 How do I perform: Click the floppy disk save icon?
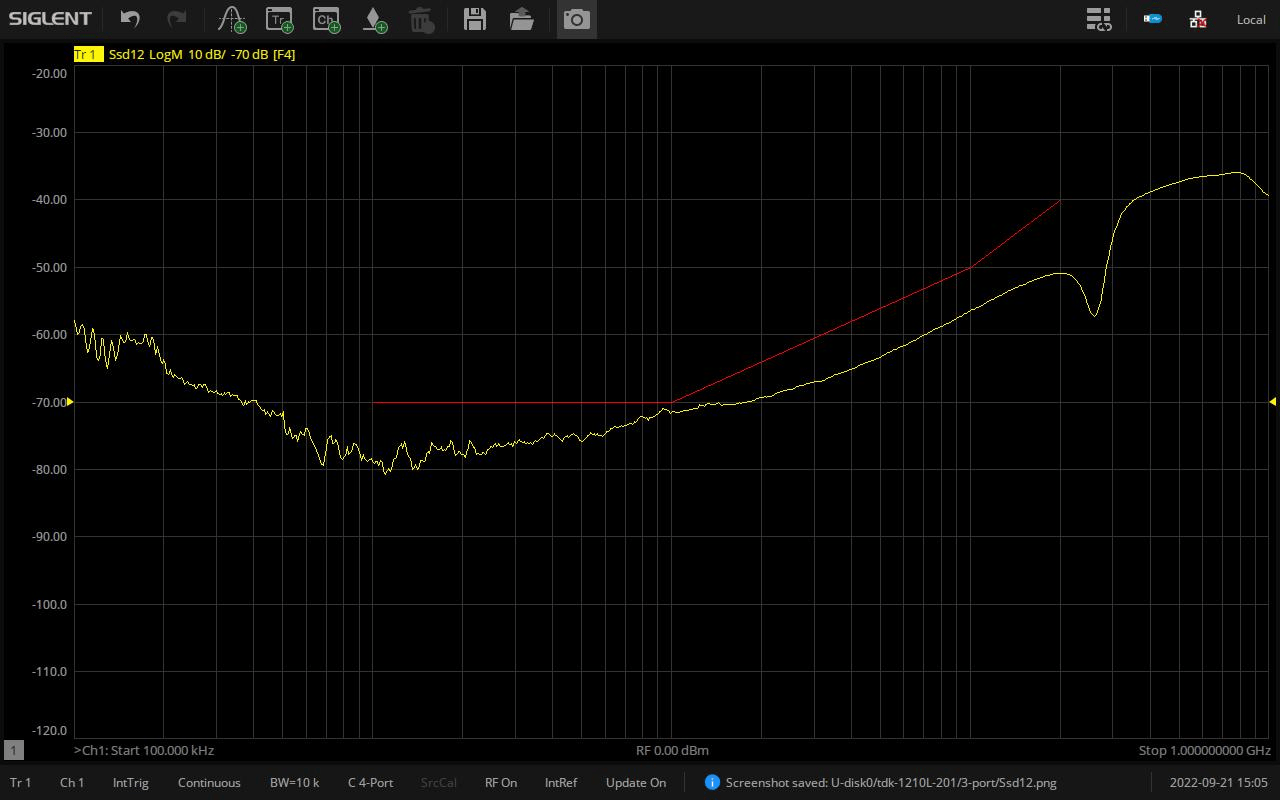coord(475,19)
